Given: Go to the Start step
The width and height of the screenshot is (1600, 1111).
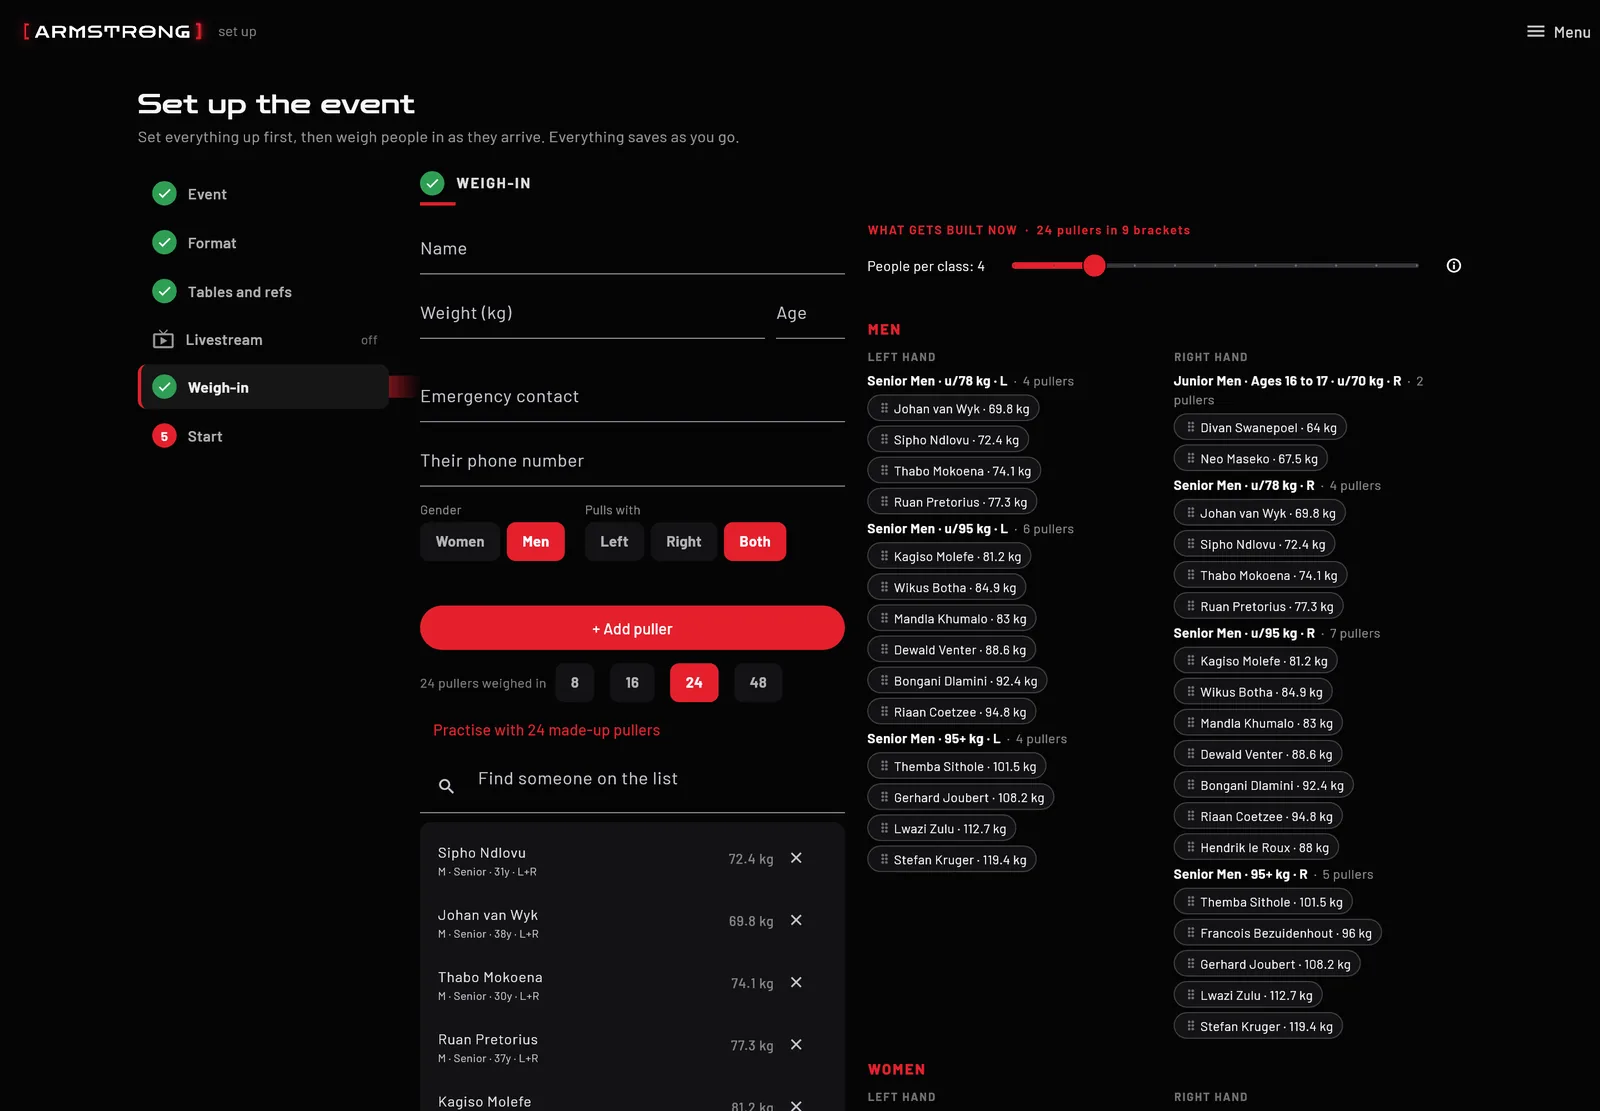Looking at the screenshot, I should click(x=264, y=436).
